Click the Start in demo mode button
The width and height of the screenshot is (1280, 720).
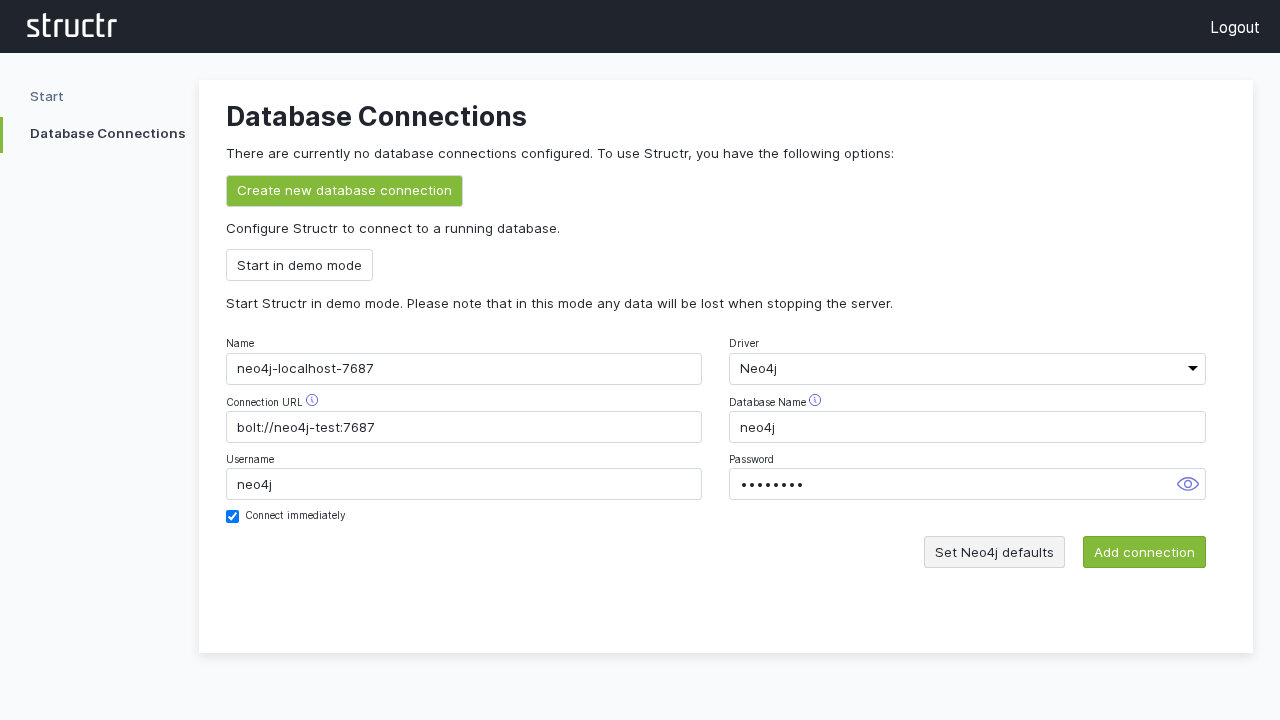click(x=299, y=264)
